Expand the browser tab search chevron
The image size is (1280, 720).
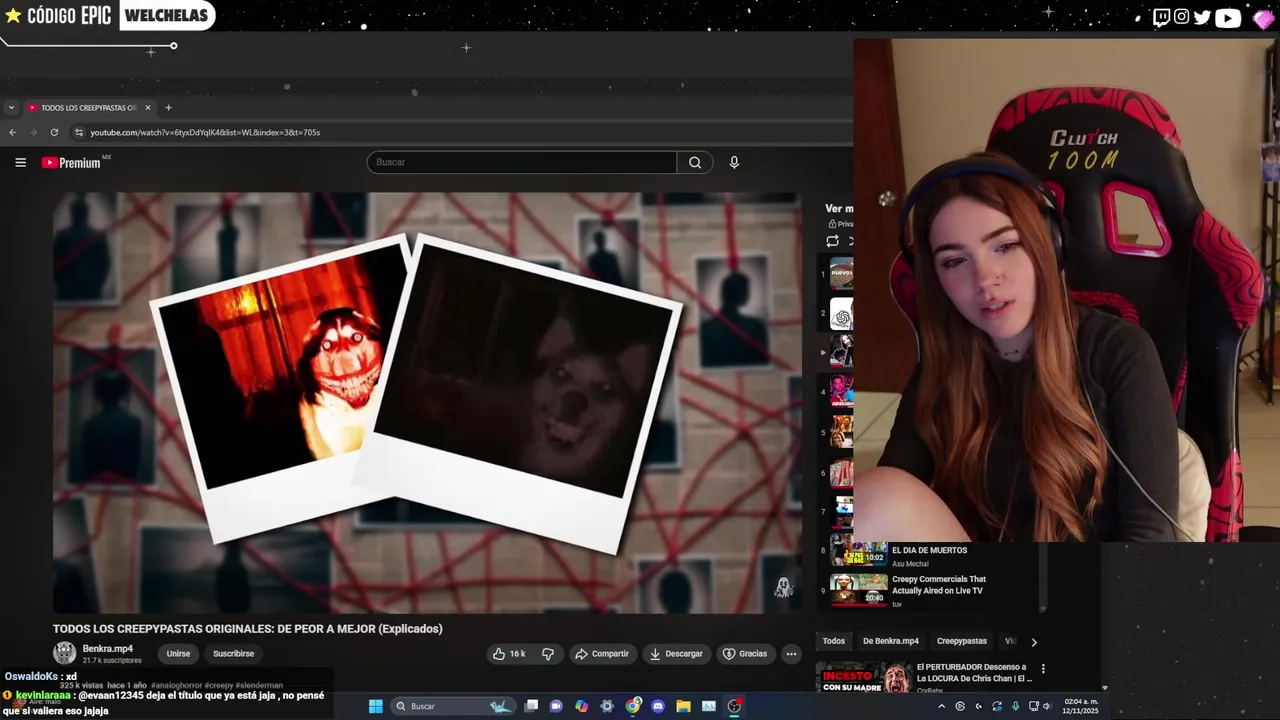click(x=11, y=107)
